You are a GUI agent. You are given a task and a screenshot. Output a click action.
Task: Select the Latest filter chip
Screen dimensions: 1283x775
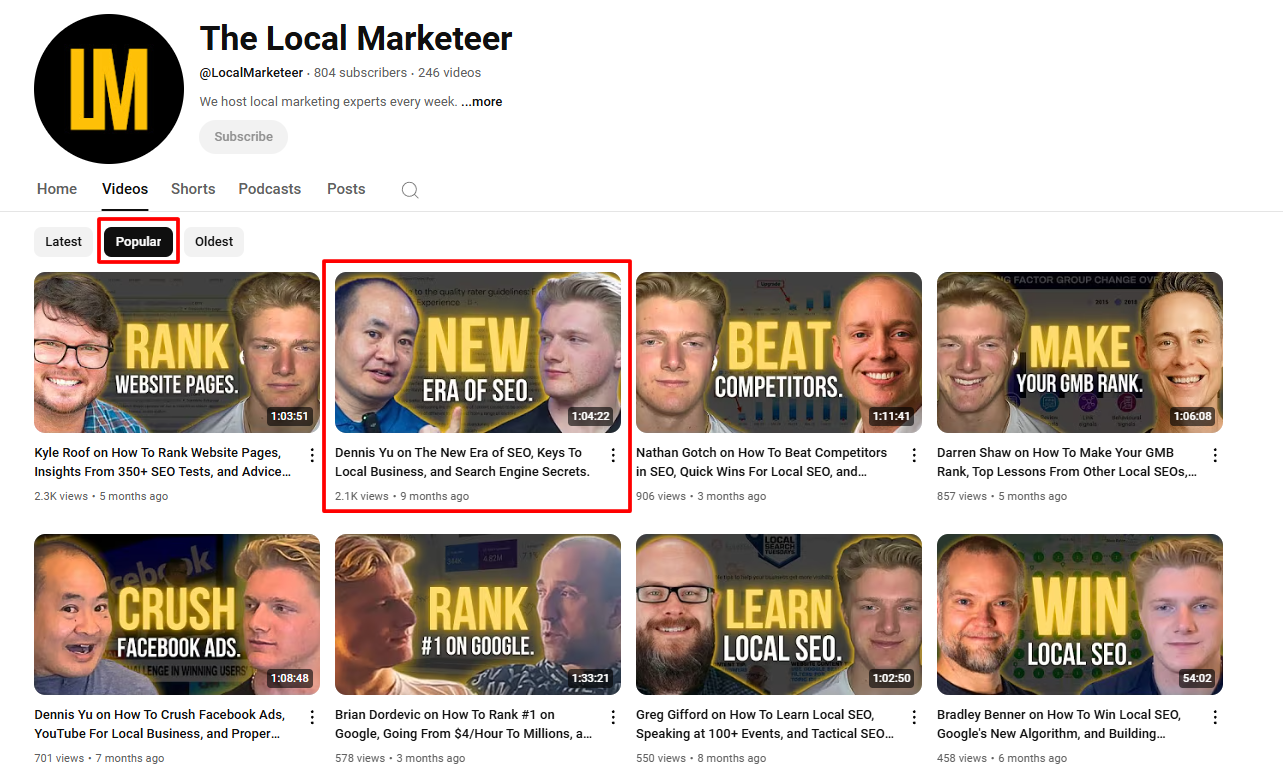click(63, 241)
